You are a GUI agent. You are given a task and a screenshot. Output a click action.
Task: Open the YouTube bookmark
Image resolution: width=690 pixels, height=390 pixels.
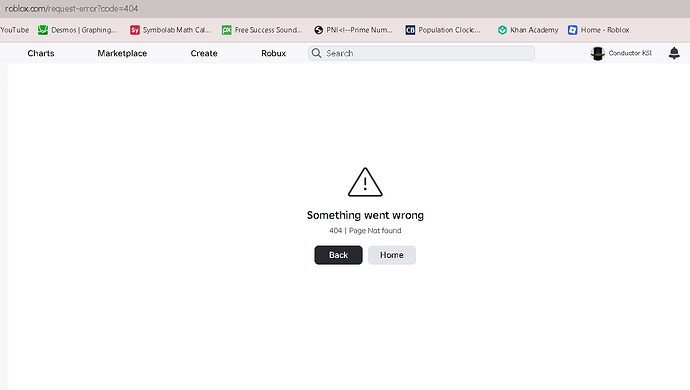(15, 30)
